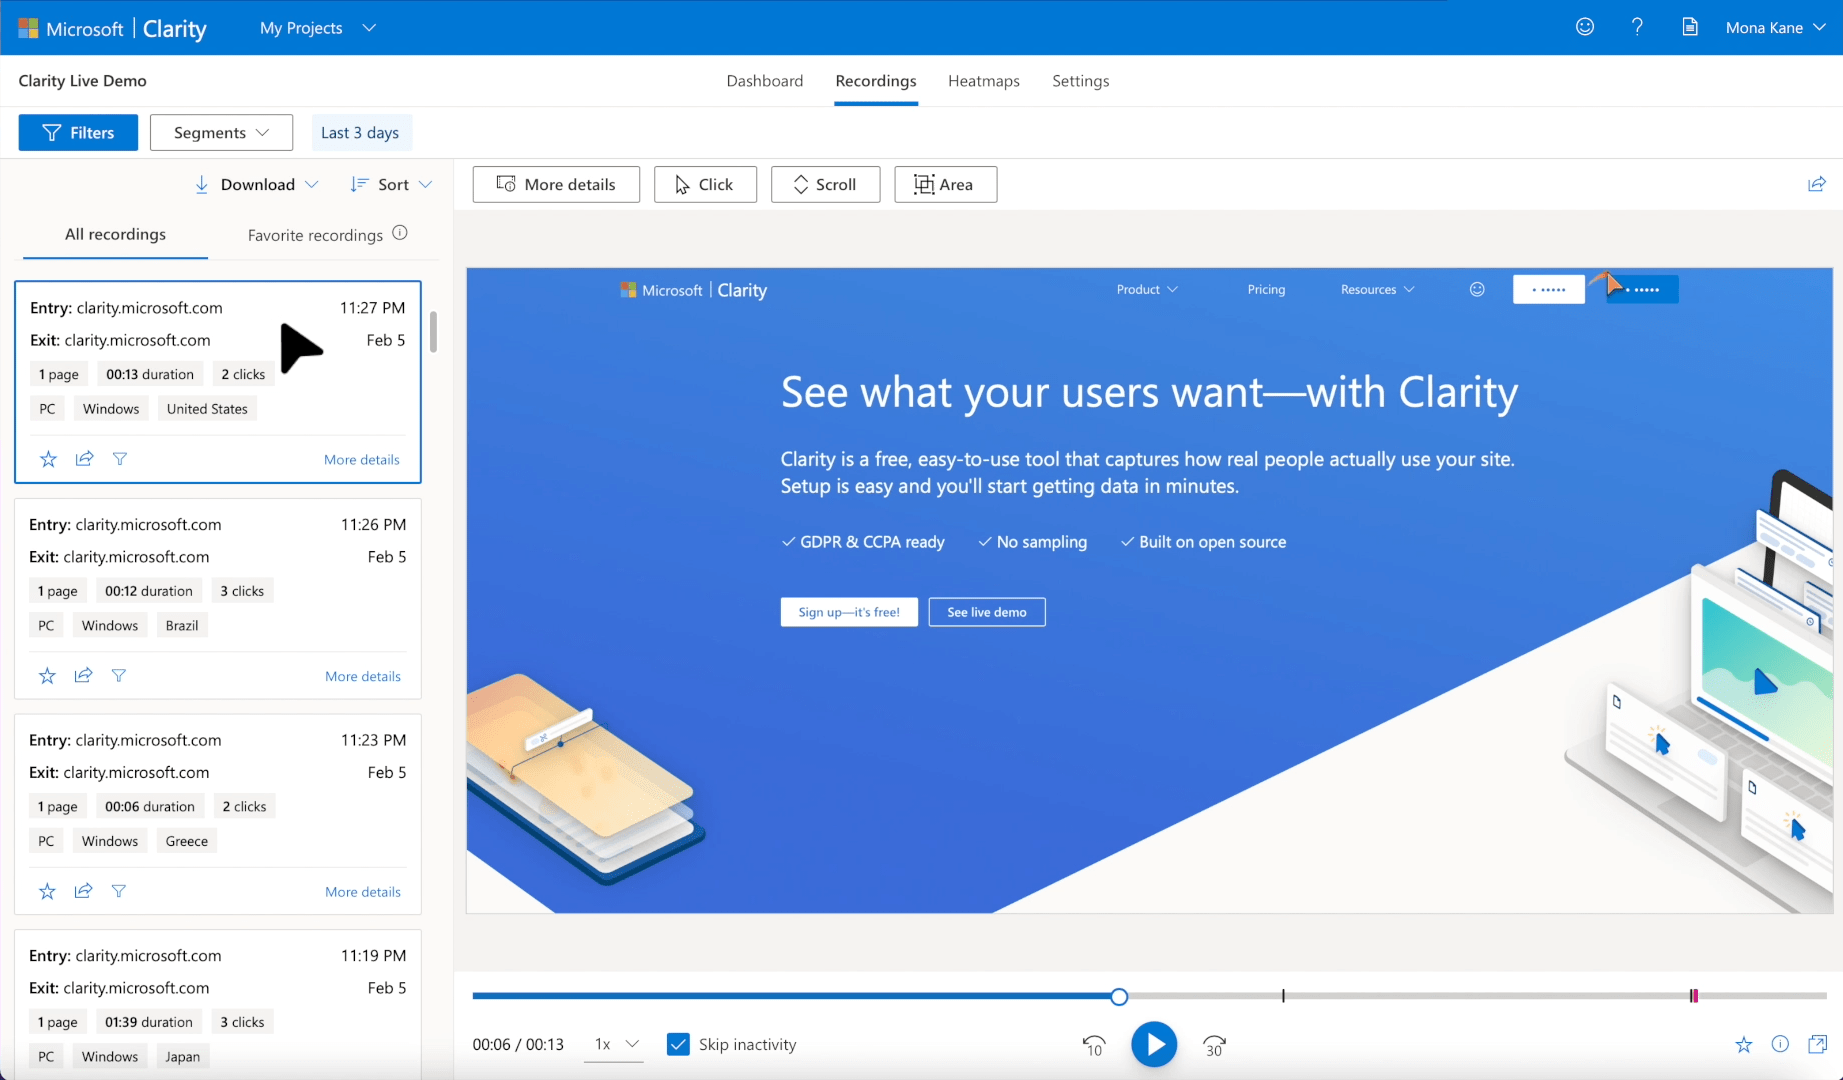The height and width of the screenshot is (1080, 1843).
Task: Expand Resources menu in the recorded page
Action: (1378, 289)
